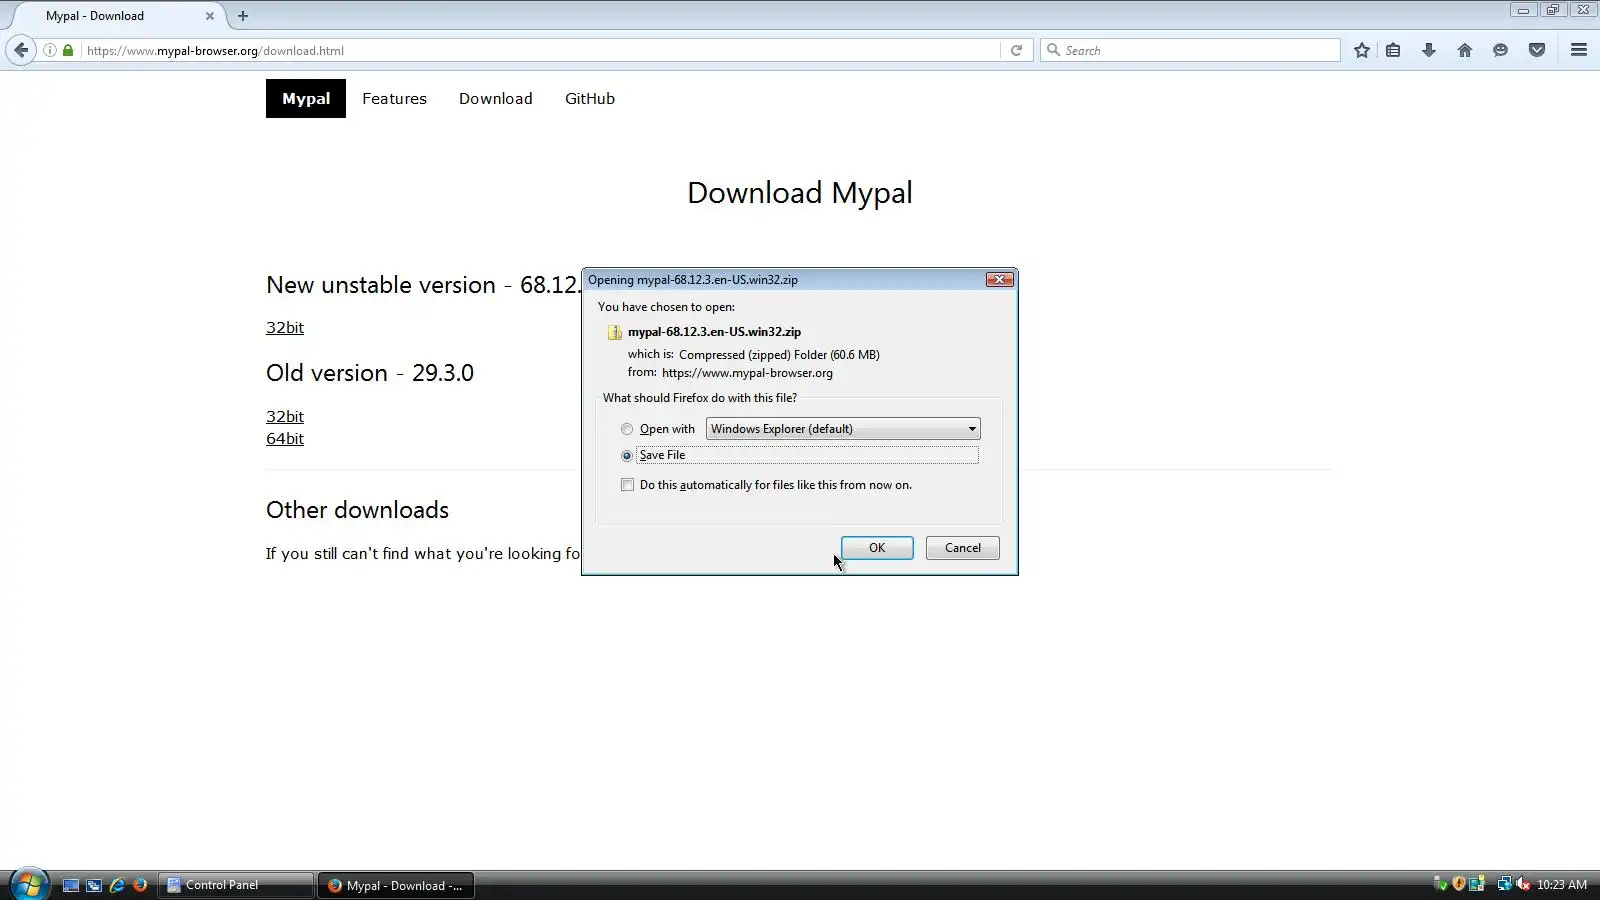Show your bookmarks list

[x=1393, y=50]
